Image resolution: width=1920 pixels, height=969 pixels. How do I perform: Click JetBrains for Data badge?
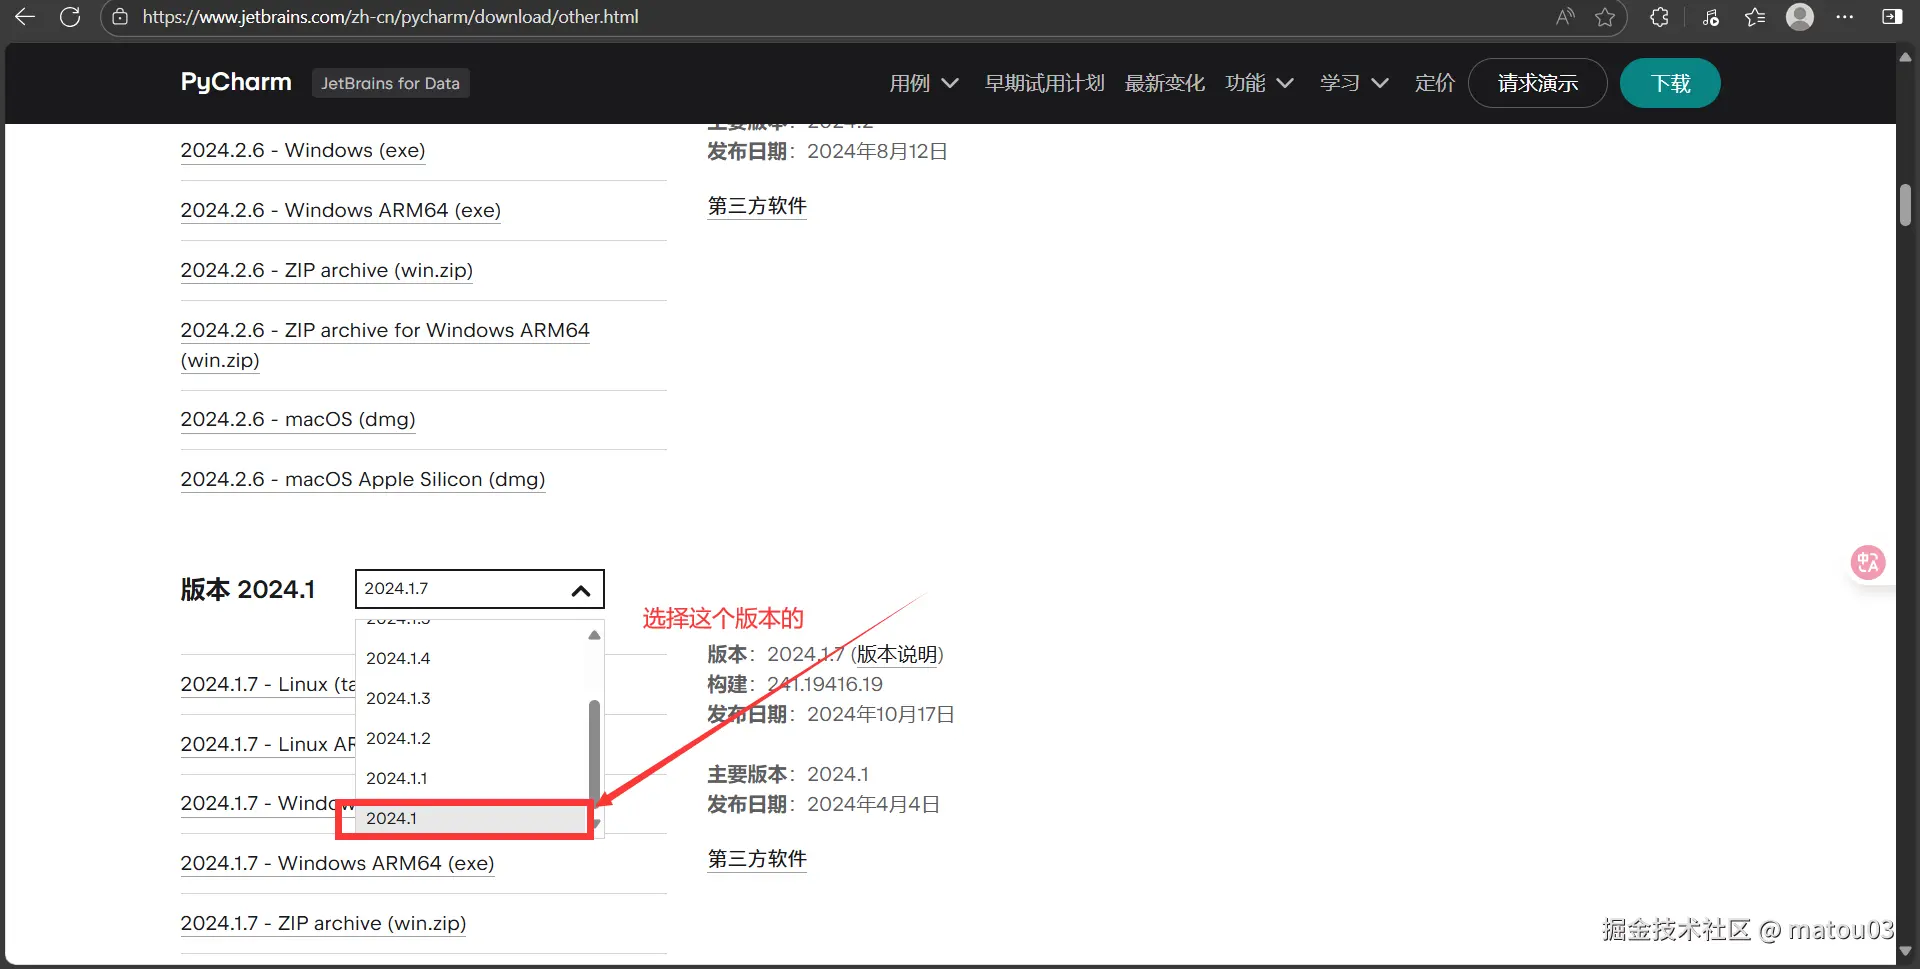pos(390,83)
